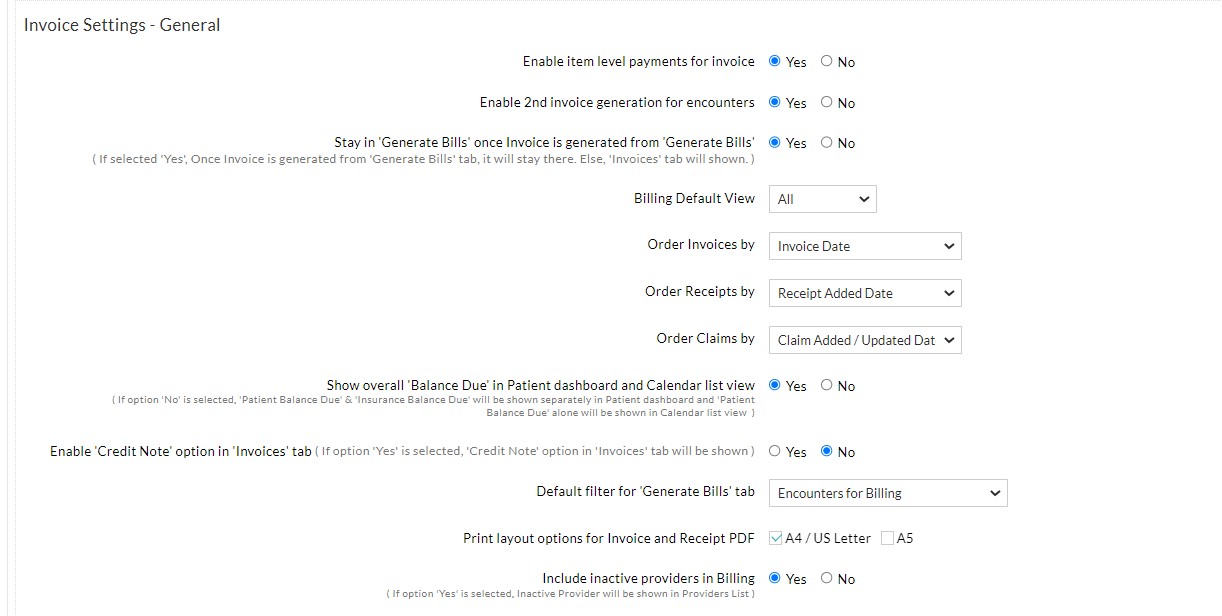Select No to stay in Generate Bills
Viewport: 1222px width, 616px height.
[x=825, y=143]
